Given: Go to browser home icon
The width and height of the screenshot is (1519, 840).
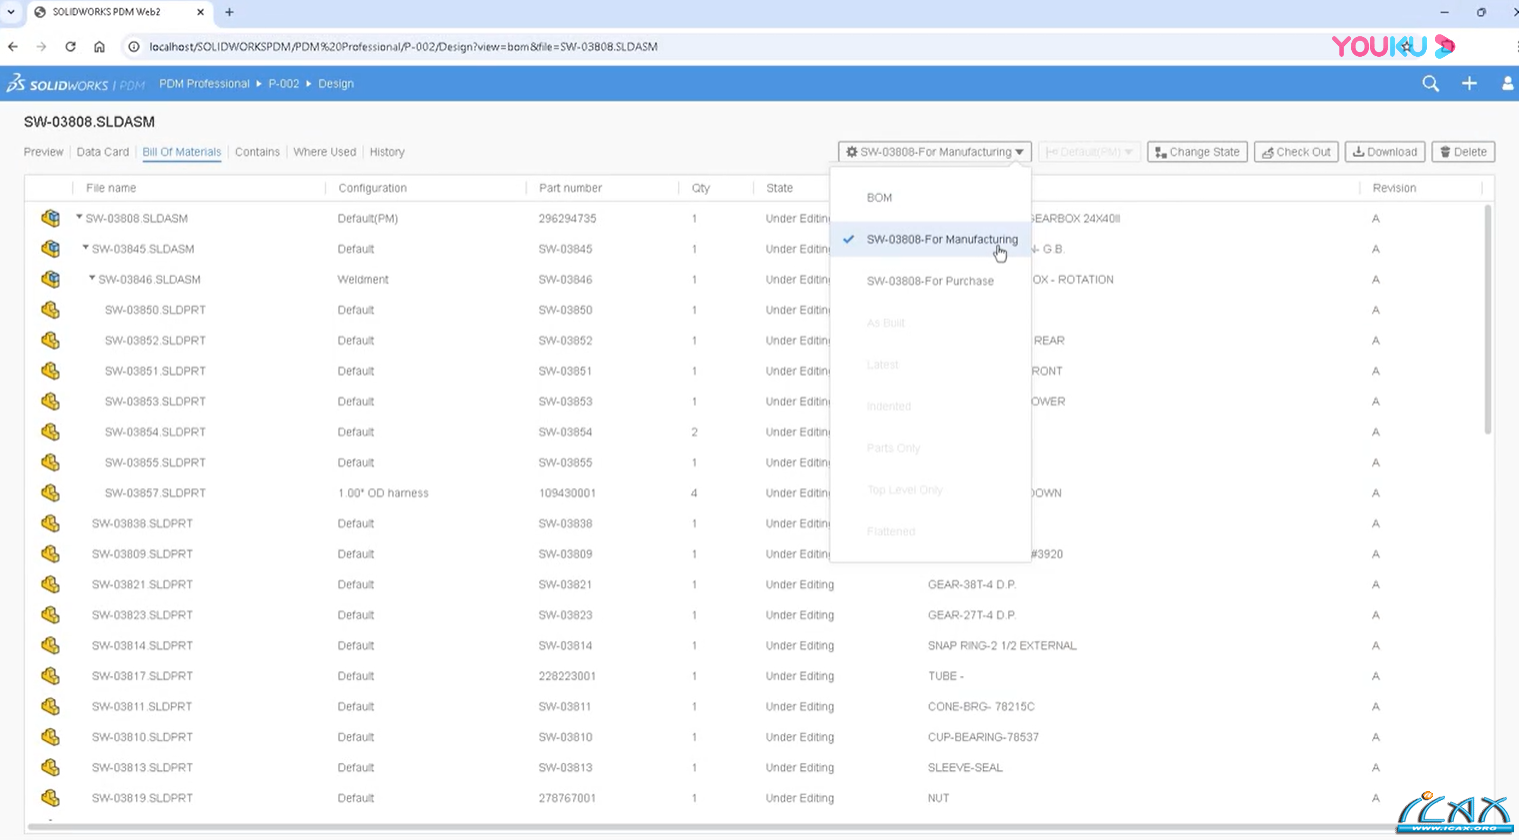Looking at the screenshot, I should [99, 46].
